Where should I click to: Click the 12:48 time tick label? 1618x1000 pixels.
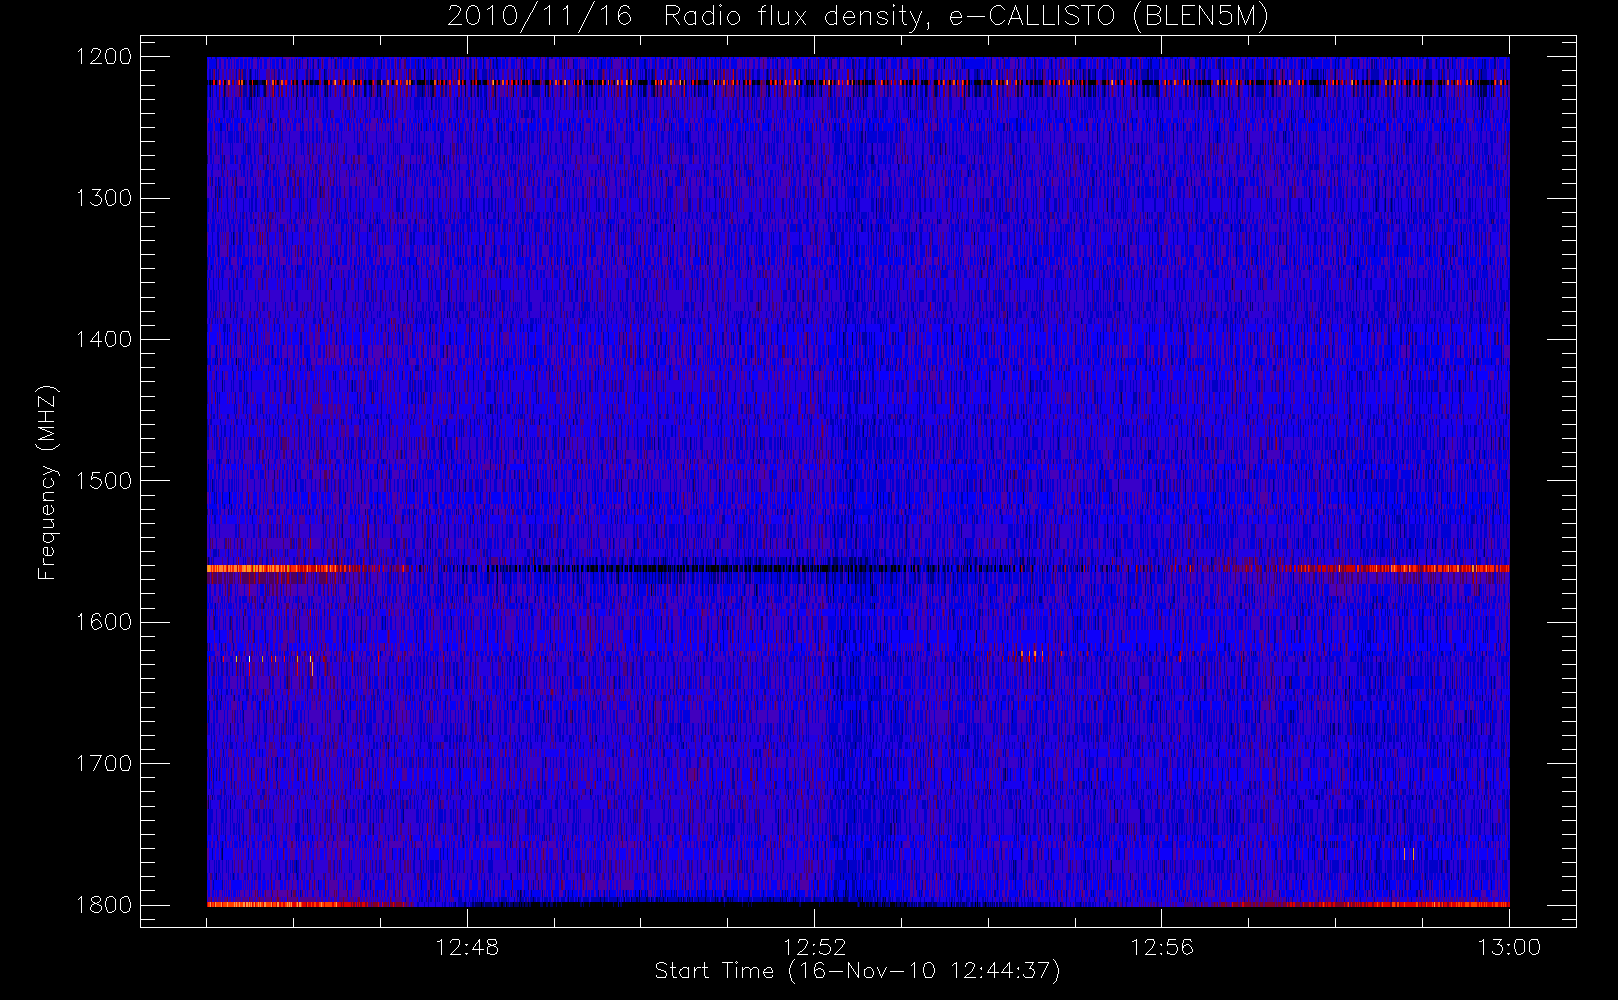point(467,947)
